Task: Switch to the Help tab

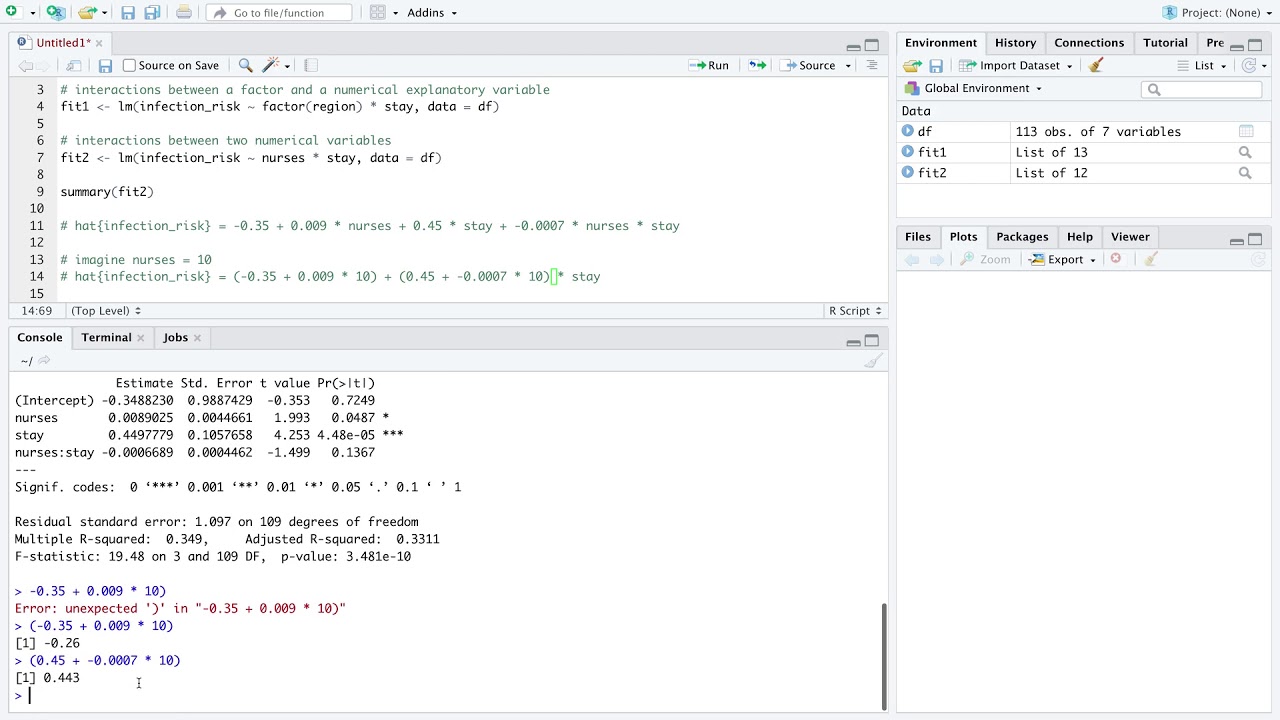Action: pos(1079,237)
